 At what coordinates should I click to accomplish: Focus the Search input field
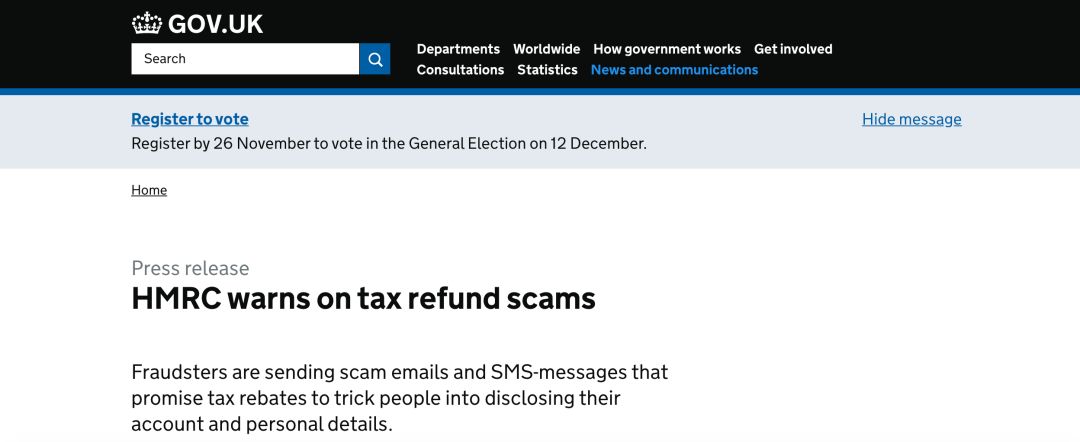pyautogui.click(x=245, y=59)
